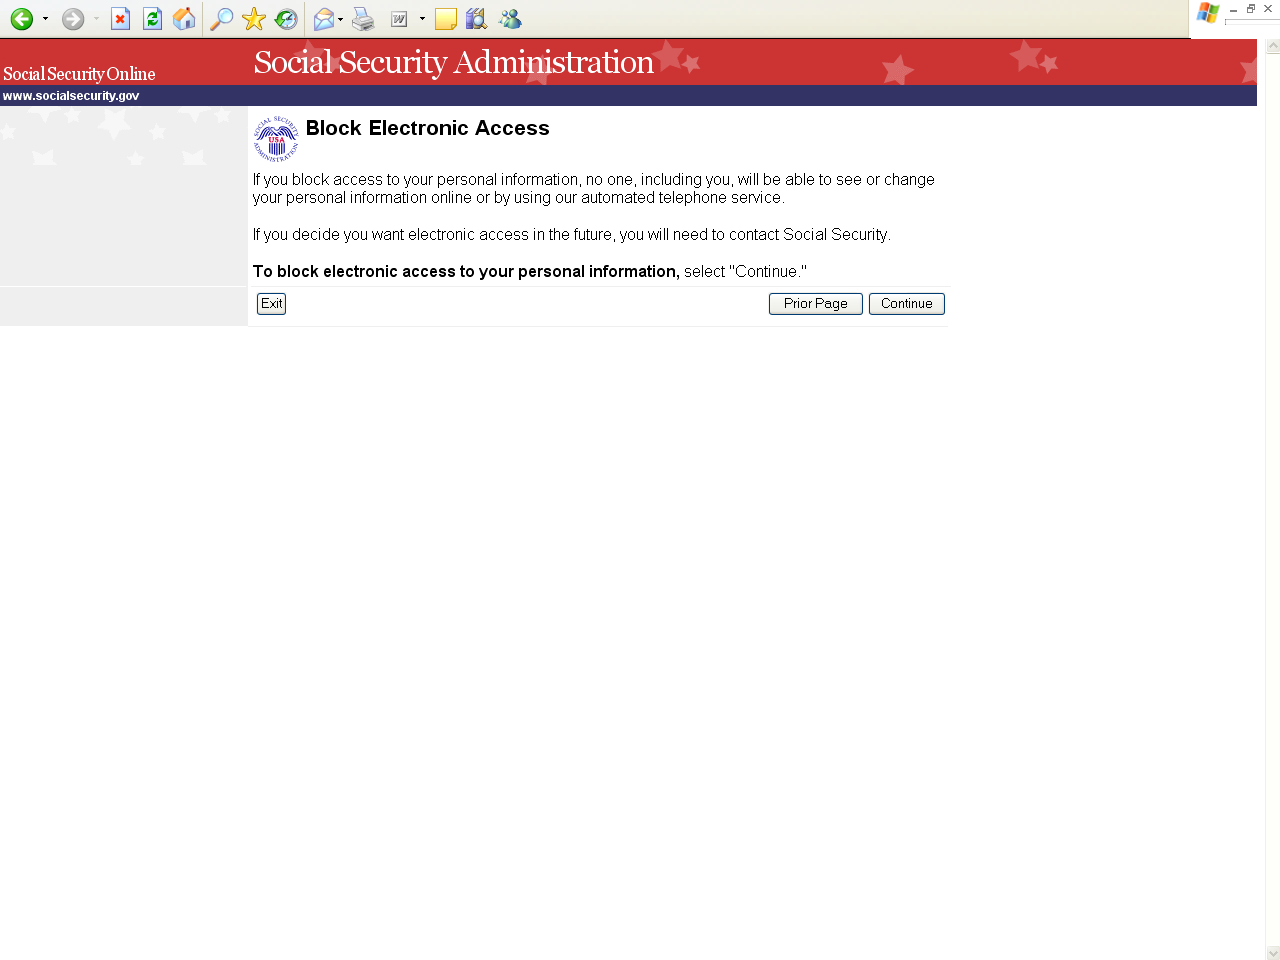The image size is (1280, 960).
Task: Click the "Block Electronic Access" heading
Action: 428,128
